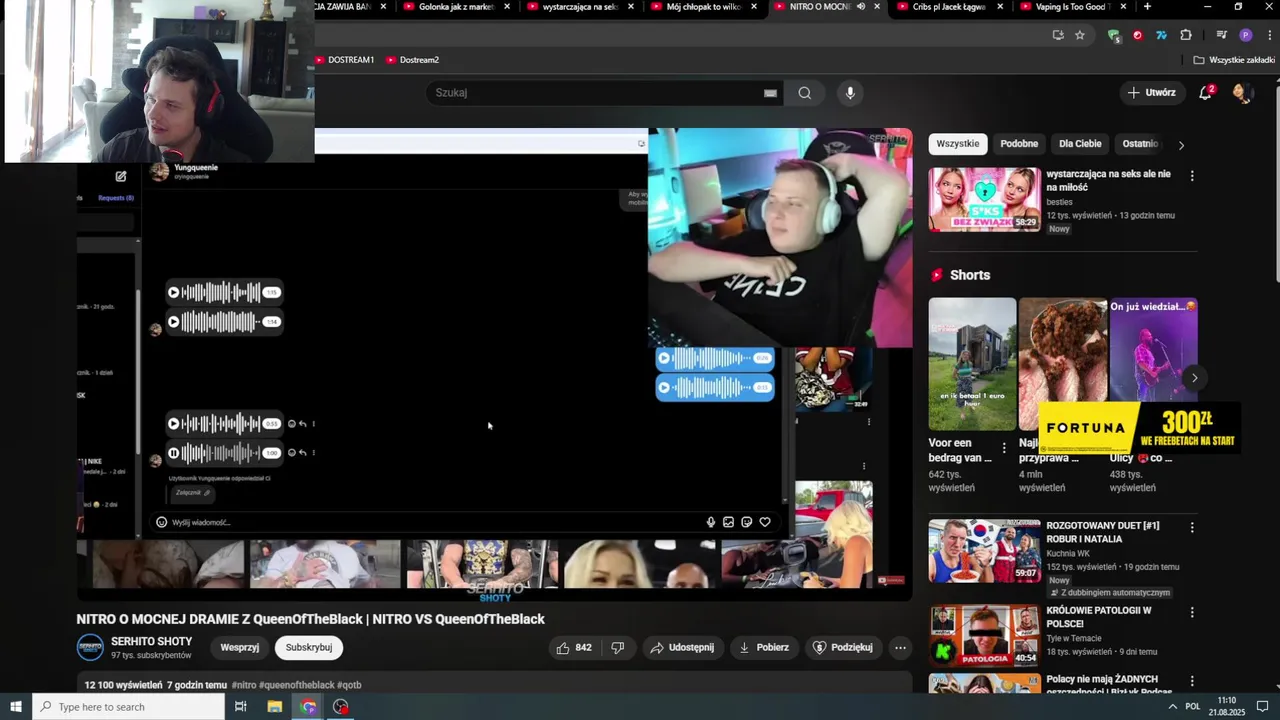Click the Subskrybuj button
The height and width of the screenshot is (720, 1280).
(x=309, y=648)
